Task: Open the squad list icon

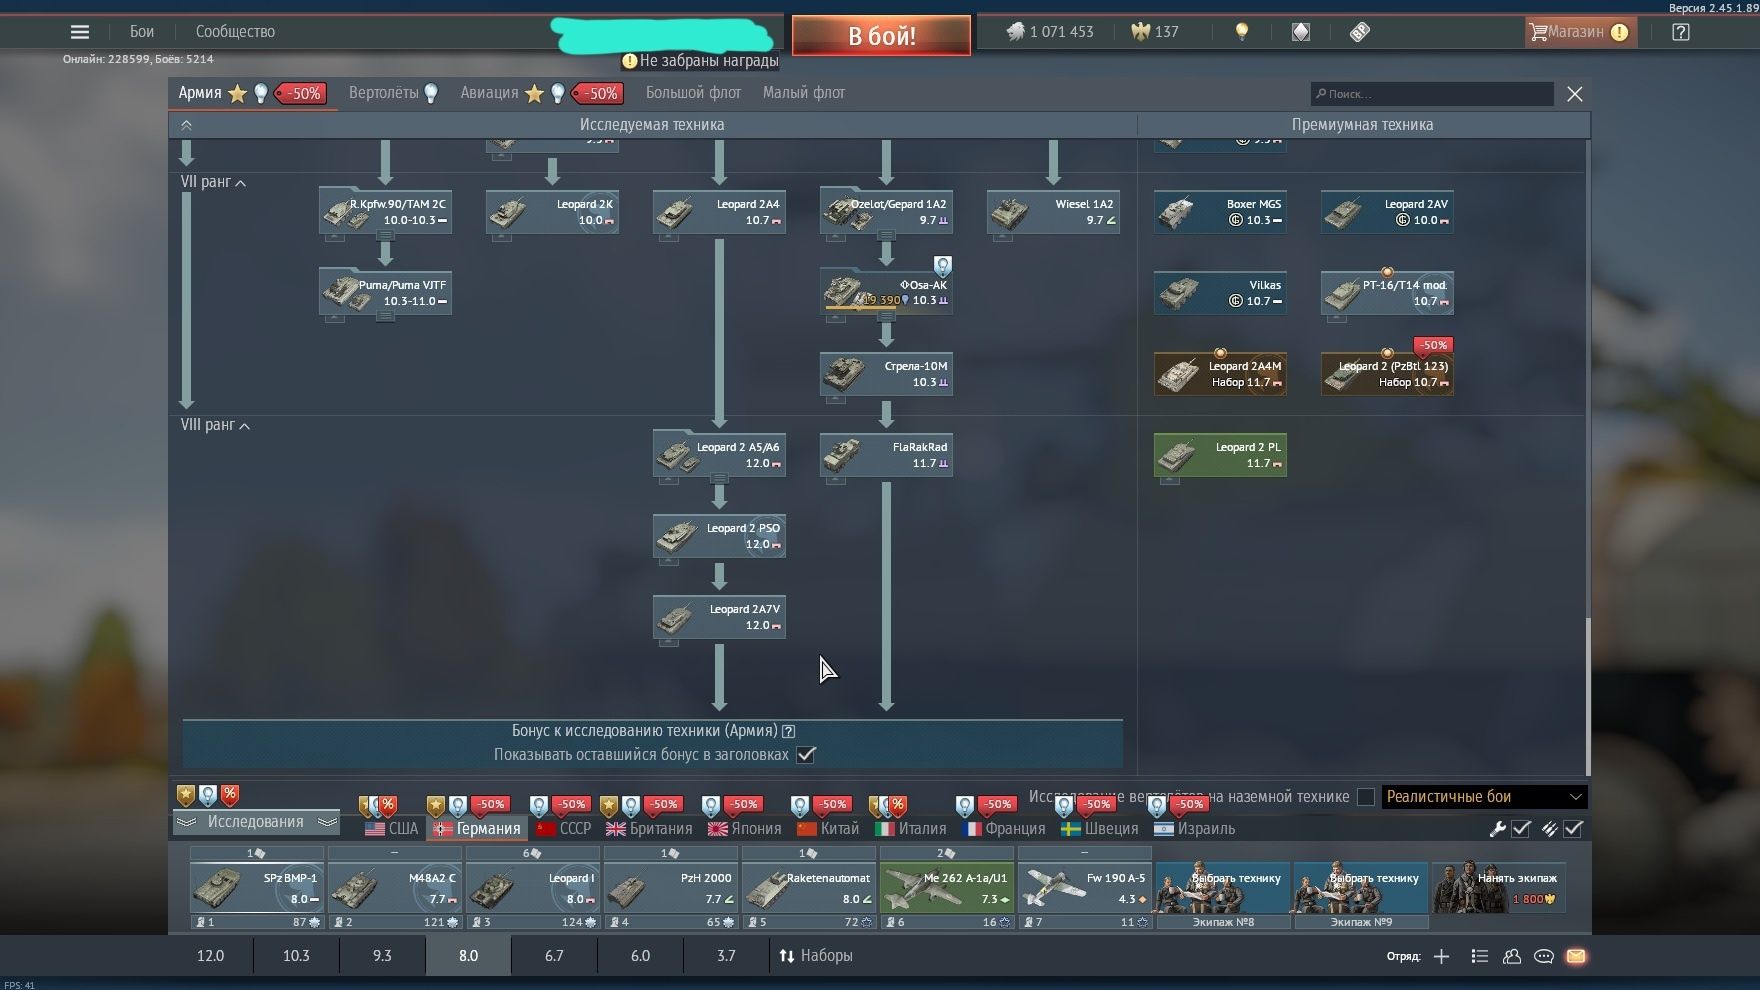Action: click(x=1480, y=957)
